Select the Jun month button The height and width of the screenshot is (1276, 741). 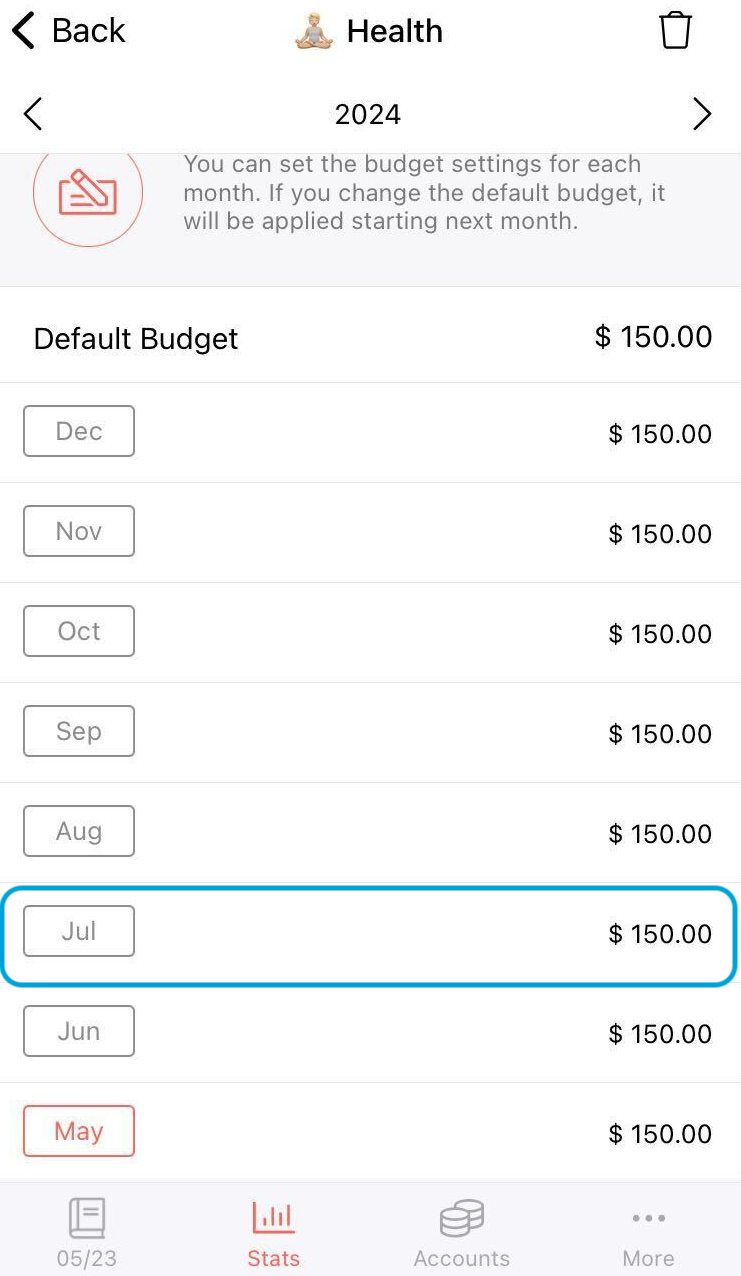79,1031
